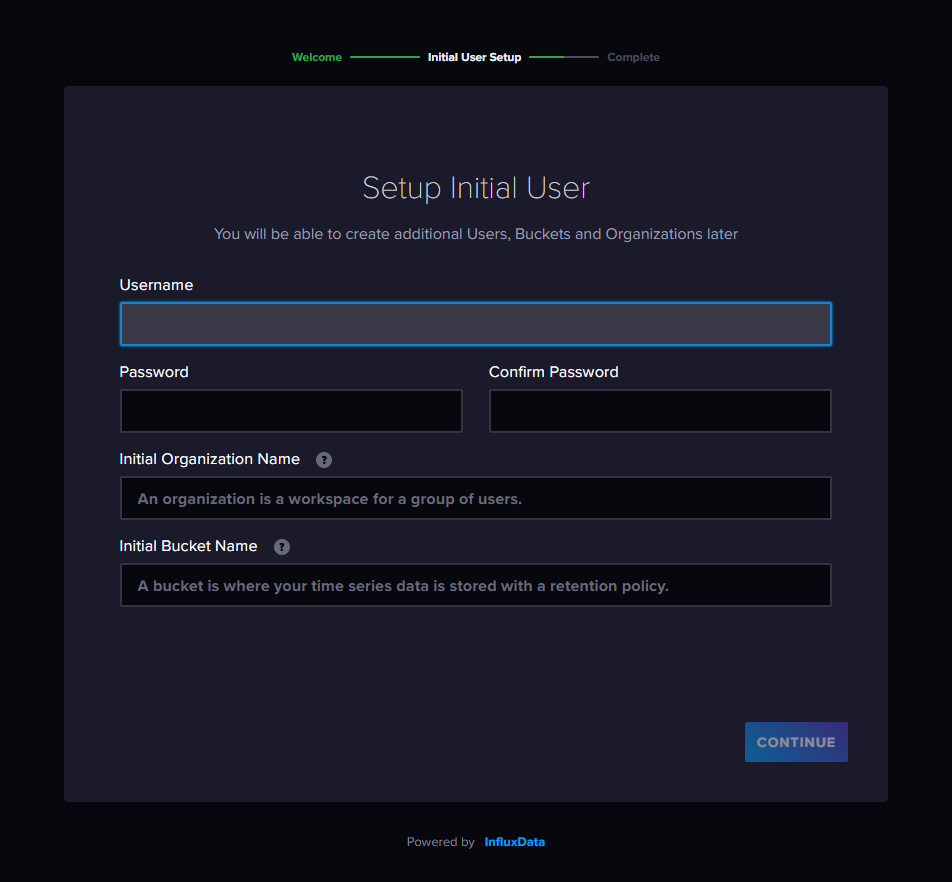Click the Setup Initial User heading
The image size is (952, 882).
click(476, 188)
